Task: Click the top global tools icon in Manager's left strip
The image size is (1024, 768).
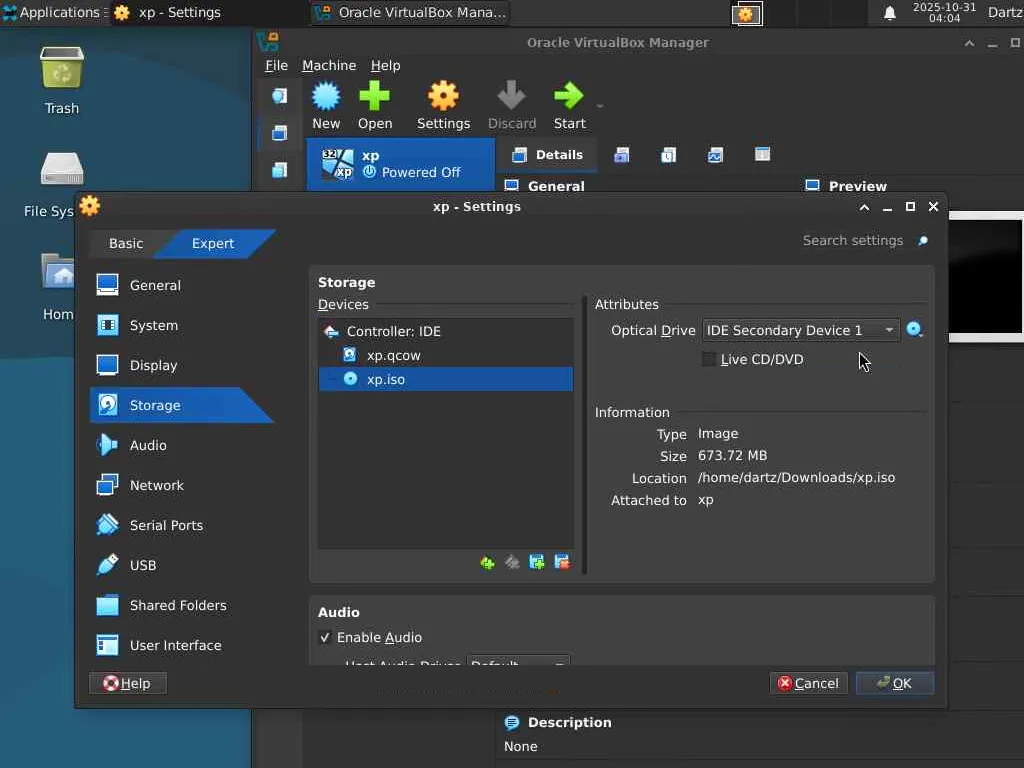Action: [280, 96]
